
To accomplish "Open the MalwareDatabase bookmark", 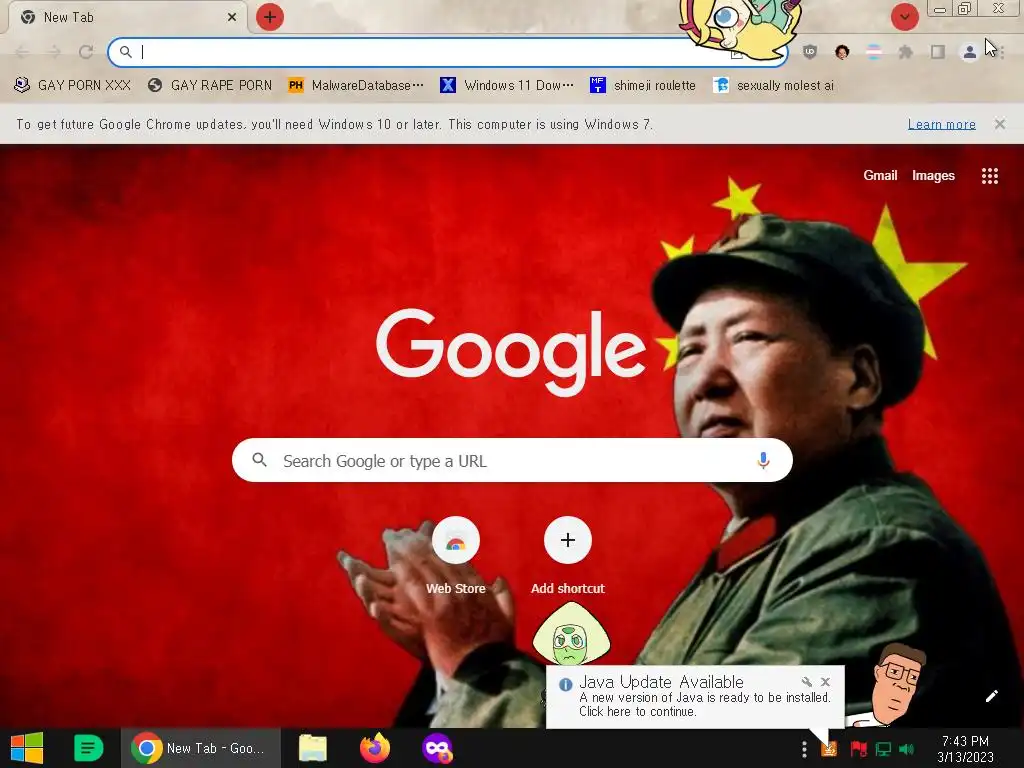I will (x=356, y=86).
